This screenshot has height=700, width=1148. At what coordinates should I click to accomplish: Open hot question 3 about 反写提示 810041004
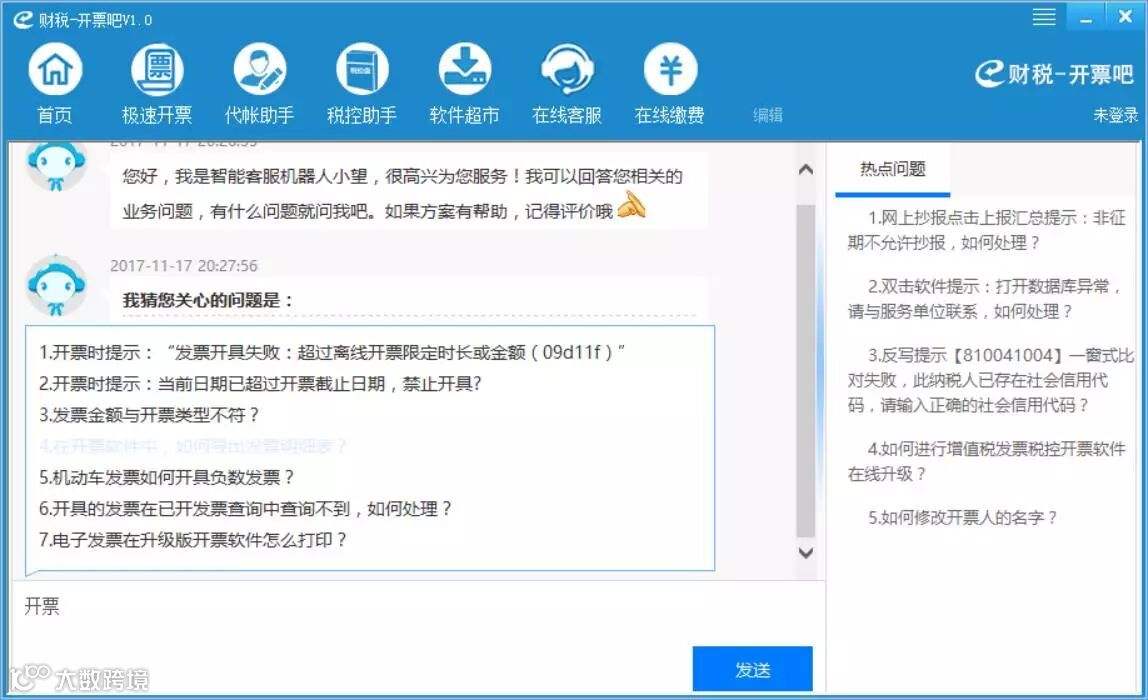990,380
